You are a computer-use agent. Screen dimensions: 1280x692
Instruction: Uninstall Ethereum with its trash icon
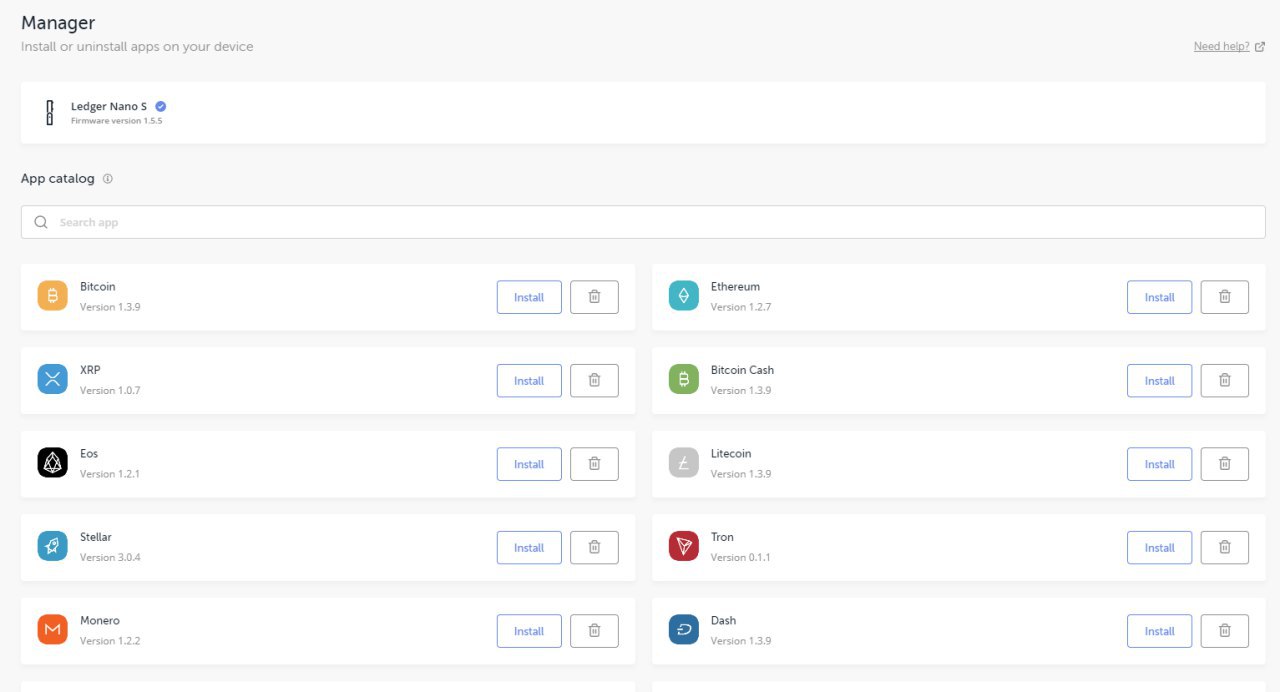[x=1224, y=297]
